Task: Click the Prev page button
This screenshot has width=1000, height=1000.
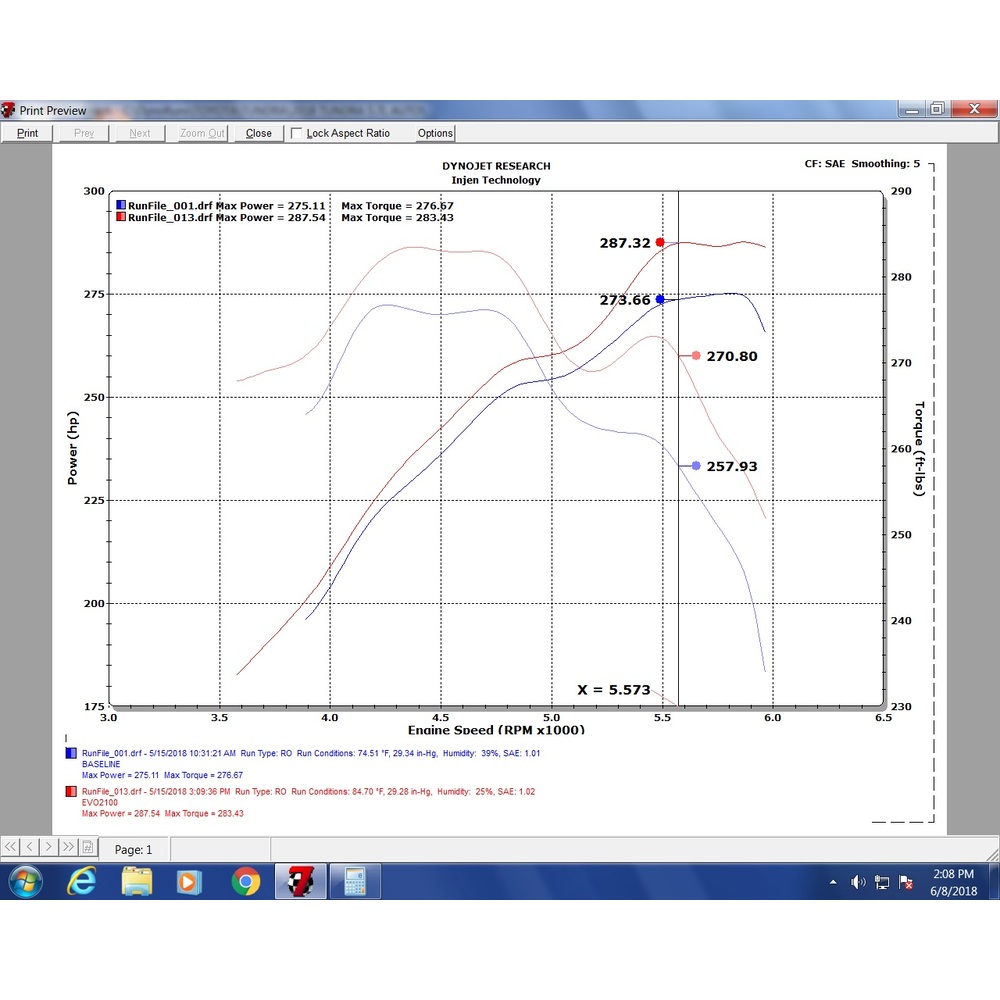Action: [x=84, y=133]
